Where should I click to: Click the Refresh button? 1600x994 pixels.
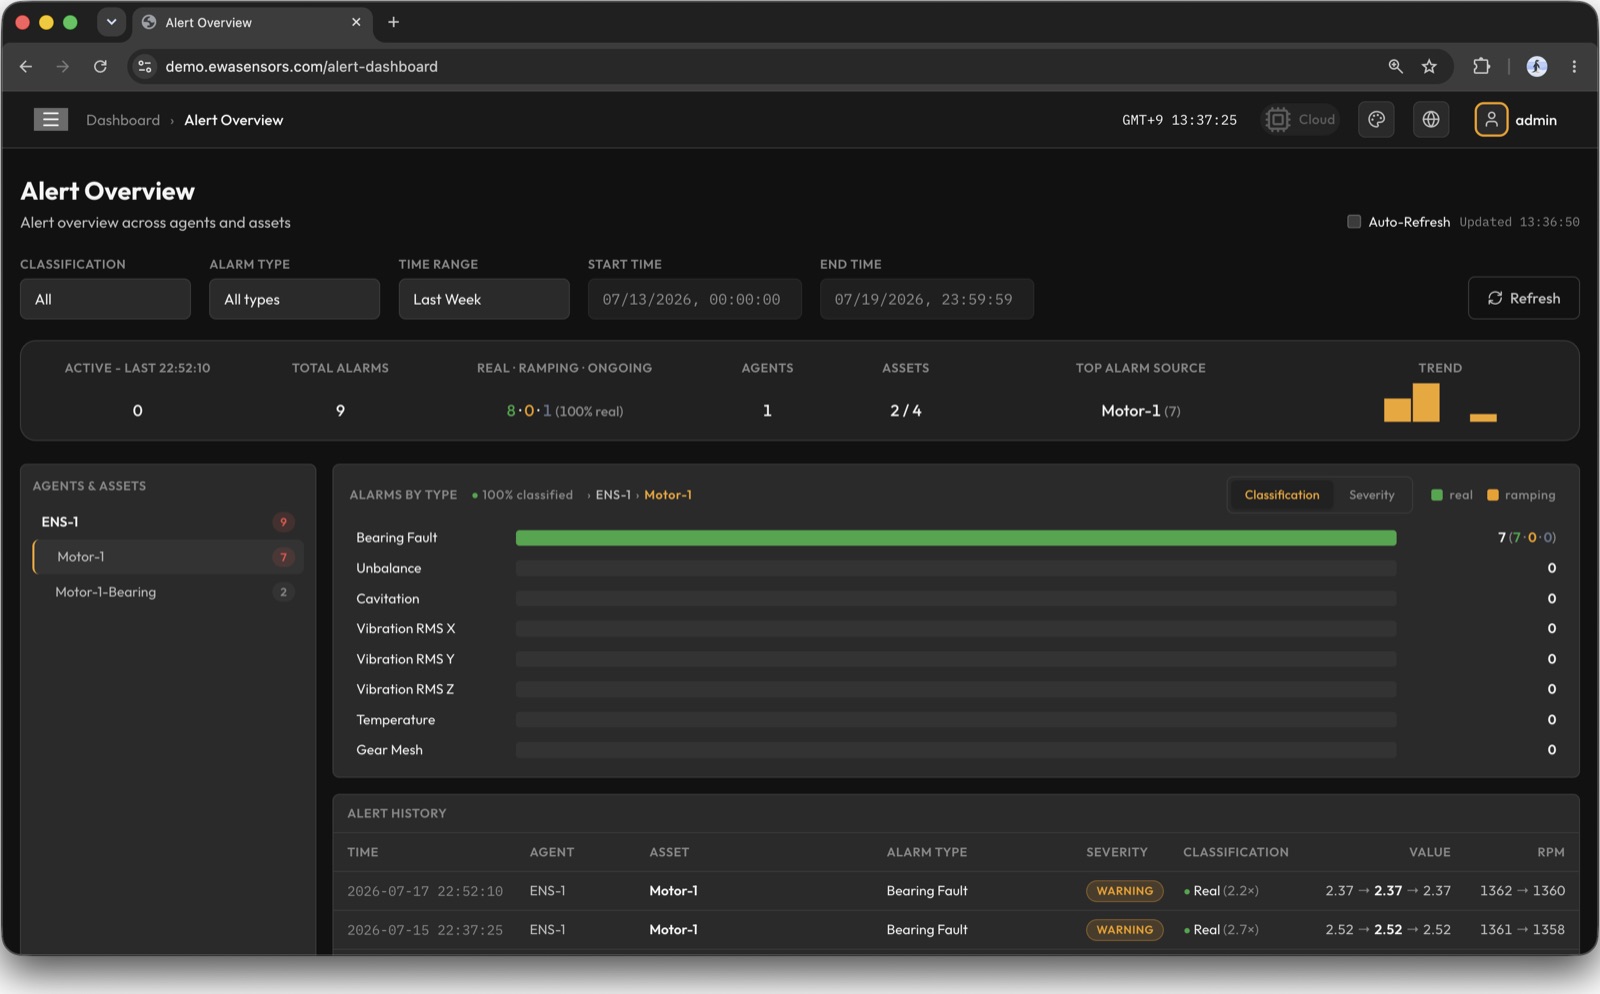coord(1523,298)
